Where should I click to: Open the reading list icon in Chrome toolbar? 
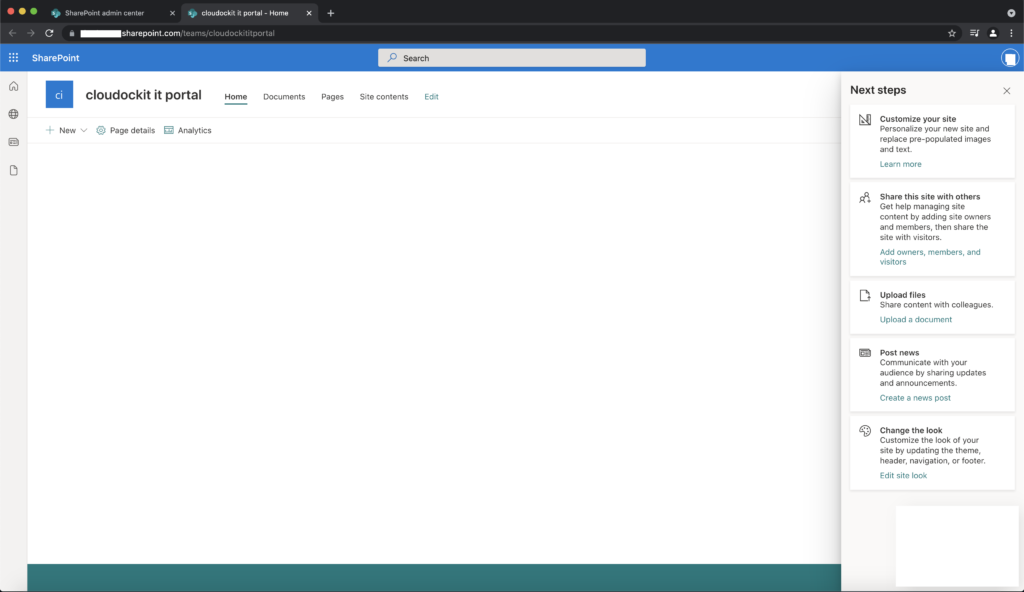click(974, 33)
